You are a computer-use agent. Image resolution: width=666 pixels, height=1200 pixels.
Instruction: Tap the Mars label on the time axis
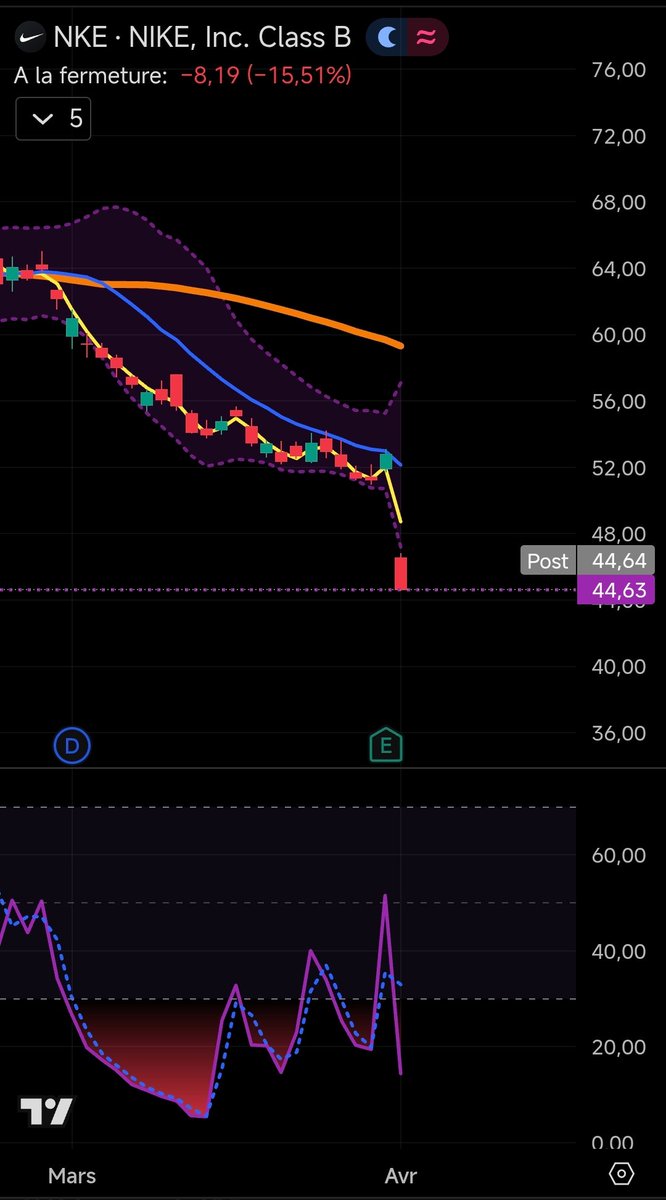click(x=73, y=1174)
